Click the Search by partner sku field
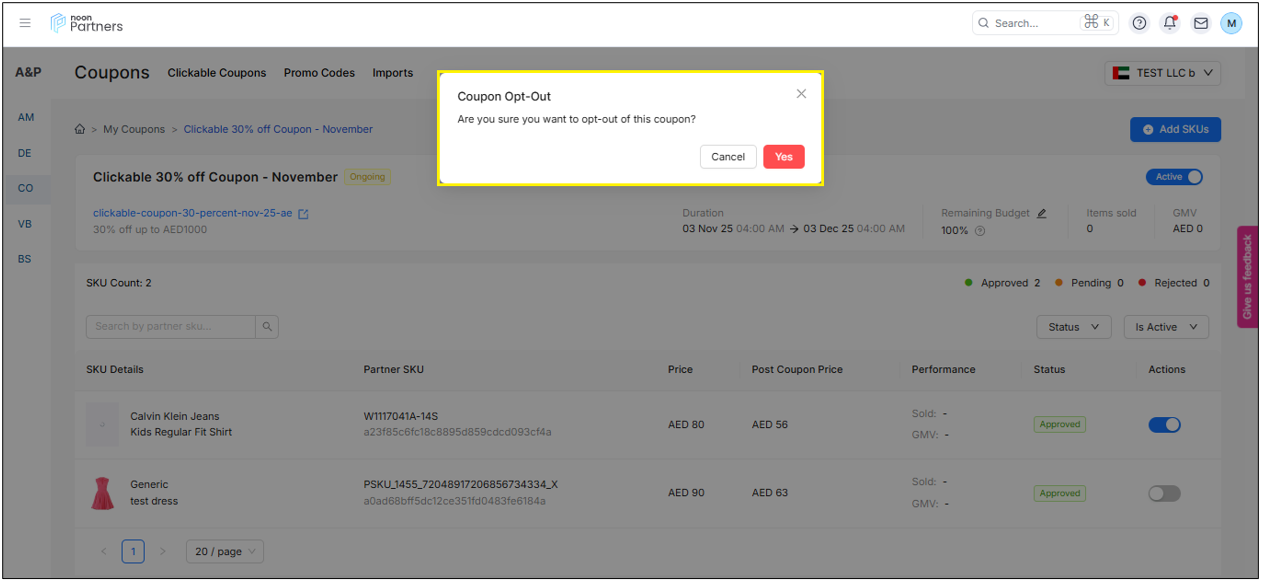This screenshot has width=1262, height=582. 170,326
